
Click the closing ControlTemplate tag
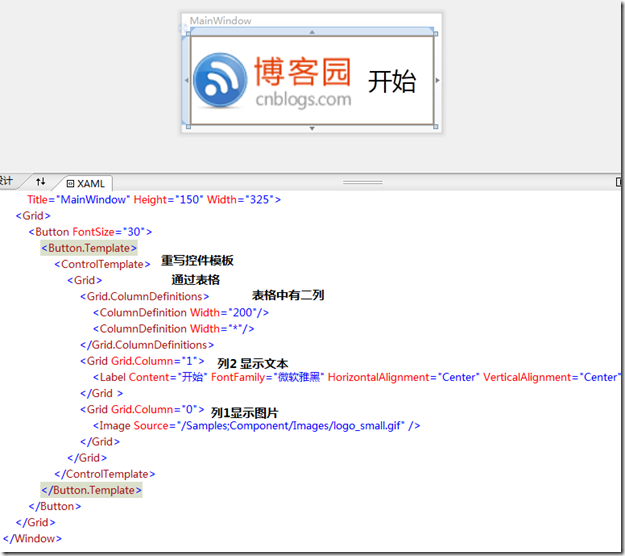point(105,474)
